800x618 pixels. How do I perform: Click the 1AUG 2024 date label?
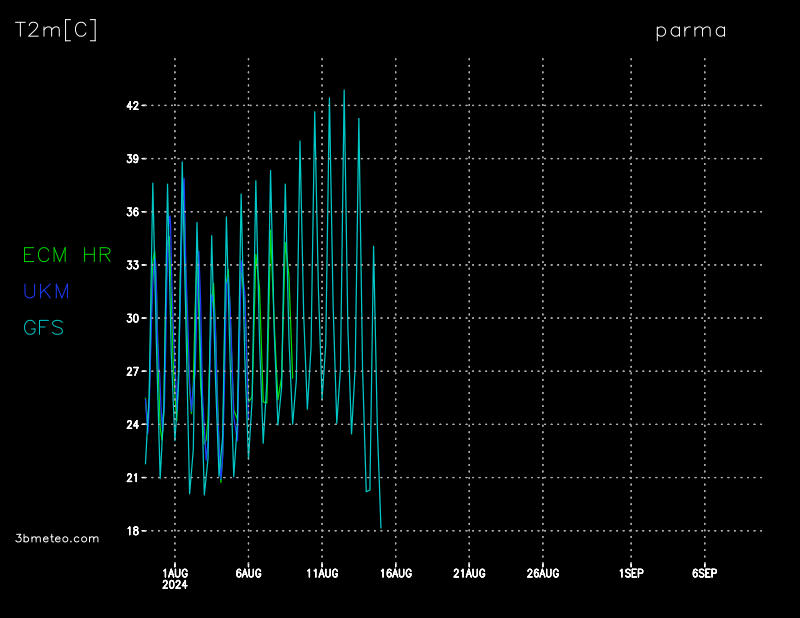tap(175, 578)
